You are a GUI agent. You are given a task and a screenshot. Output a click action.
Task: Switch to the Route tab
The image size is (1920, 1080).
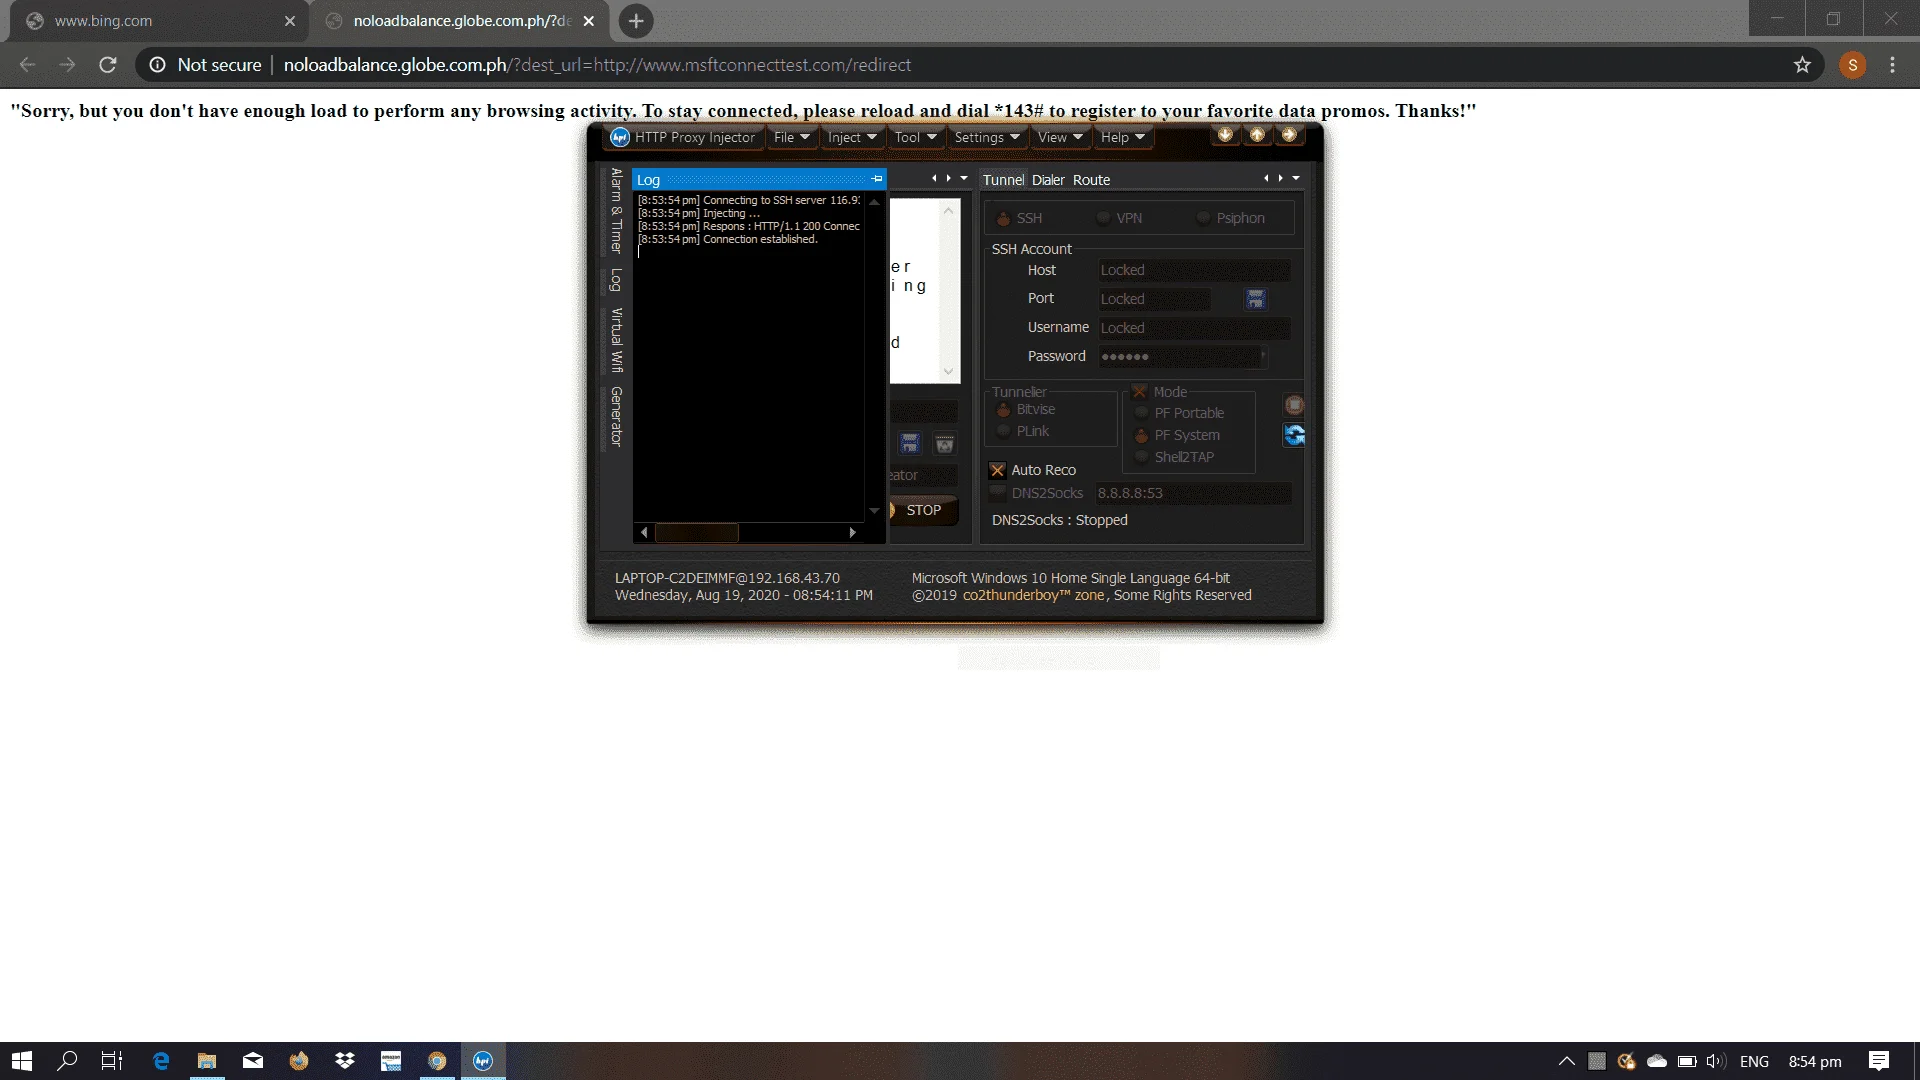pyautogui.click(x=1091, y=180)
